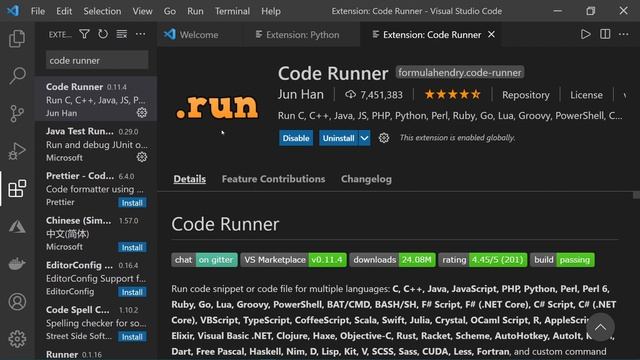Switch to the Extension: Python tab
Image resolution: width=640 pixels, height=360 pixels.
click(302, 35)
